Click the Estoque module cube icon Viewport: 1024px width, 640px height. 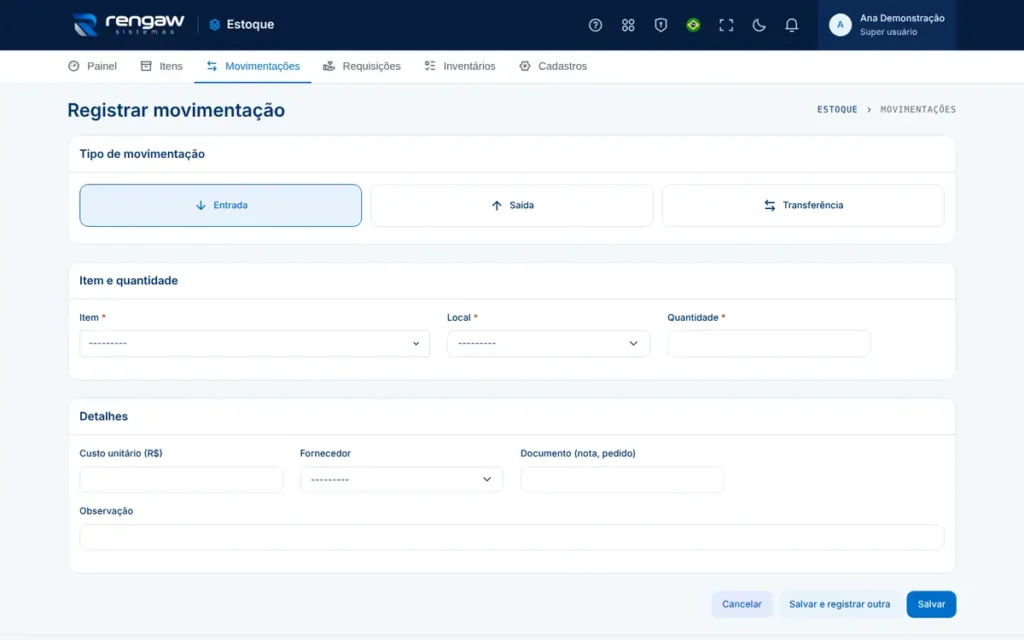point(214,25)
